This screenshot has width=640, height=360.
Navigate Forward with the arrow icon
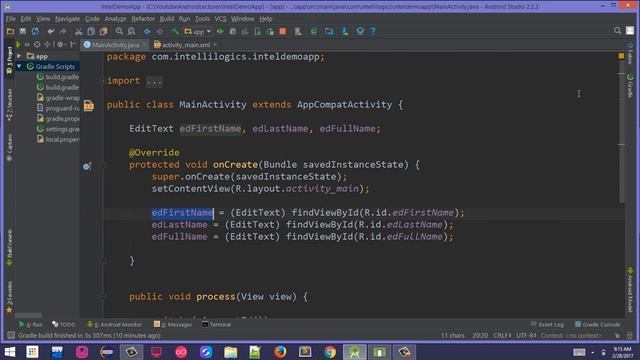[160, 31]
